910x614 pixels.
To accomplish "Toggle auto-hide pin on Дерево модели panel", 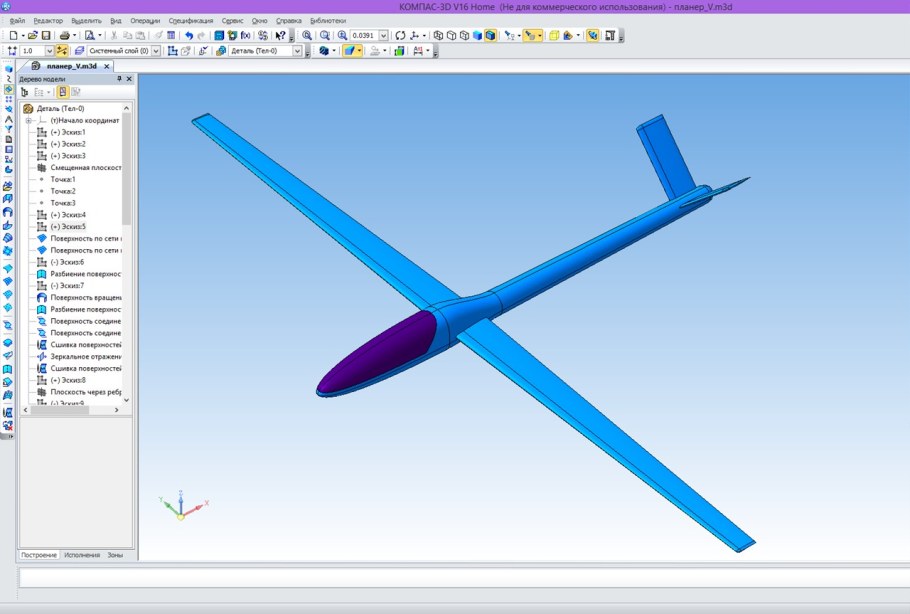I will coord(121,78).
